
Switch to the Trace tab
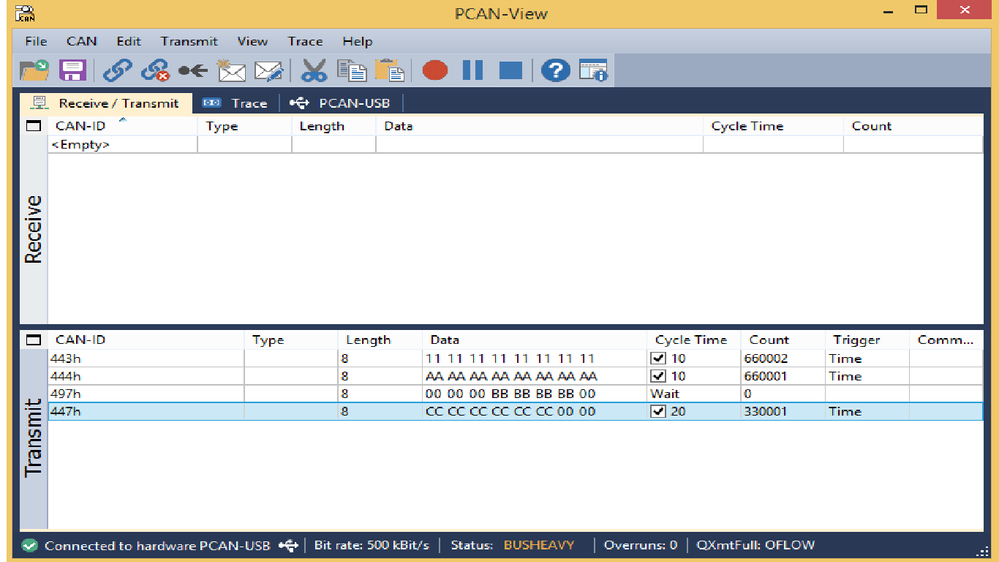(235, 103)
